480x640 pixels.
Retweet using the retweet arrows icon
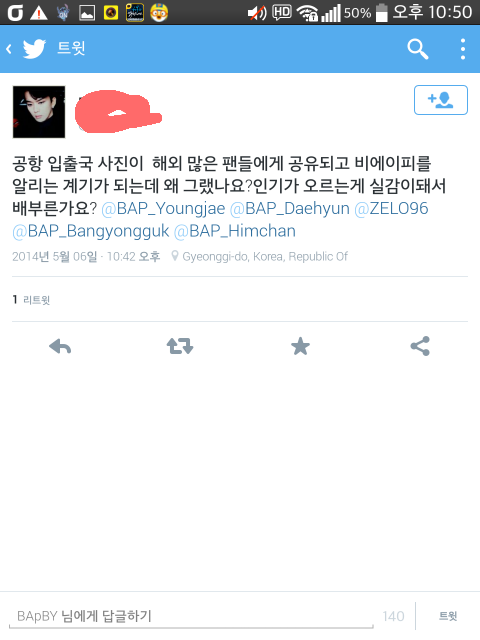point(180,346)
